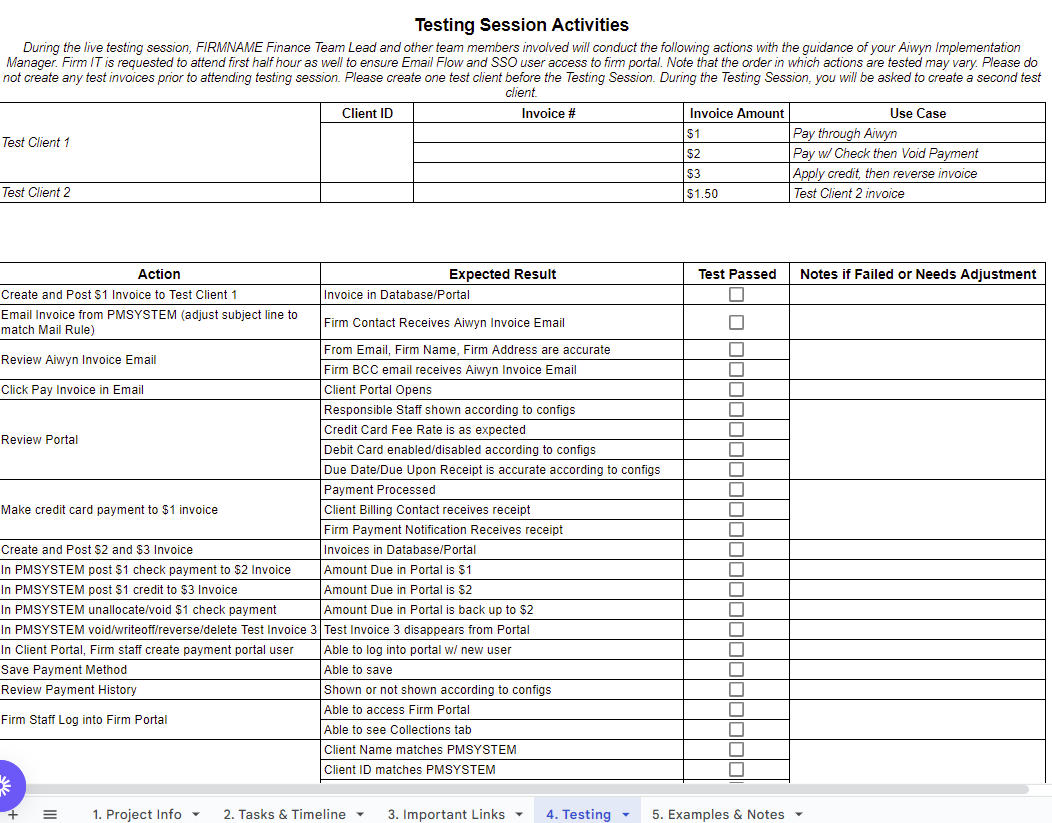Mark Client Portal Opens as passed
1052x823 pixels.
(x=736, y=390)
